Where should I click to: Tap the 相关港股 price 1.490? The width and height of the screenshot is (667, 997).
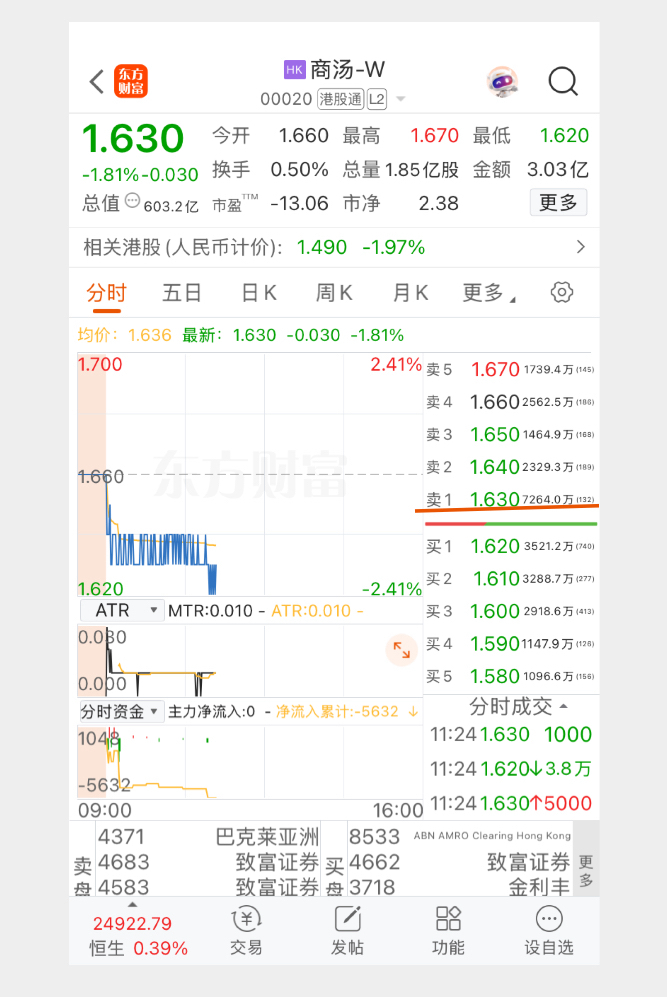[x=322, y=247]
